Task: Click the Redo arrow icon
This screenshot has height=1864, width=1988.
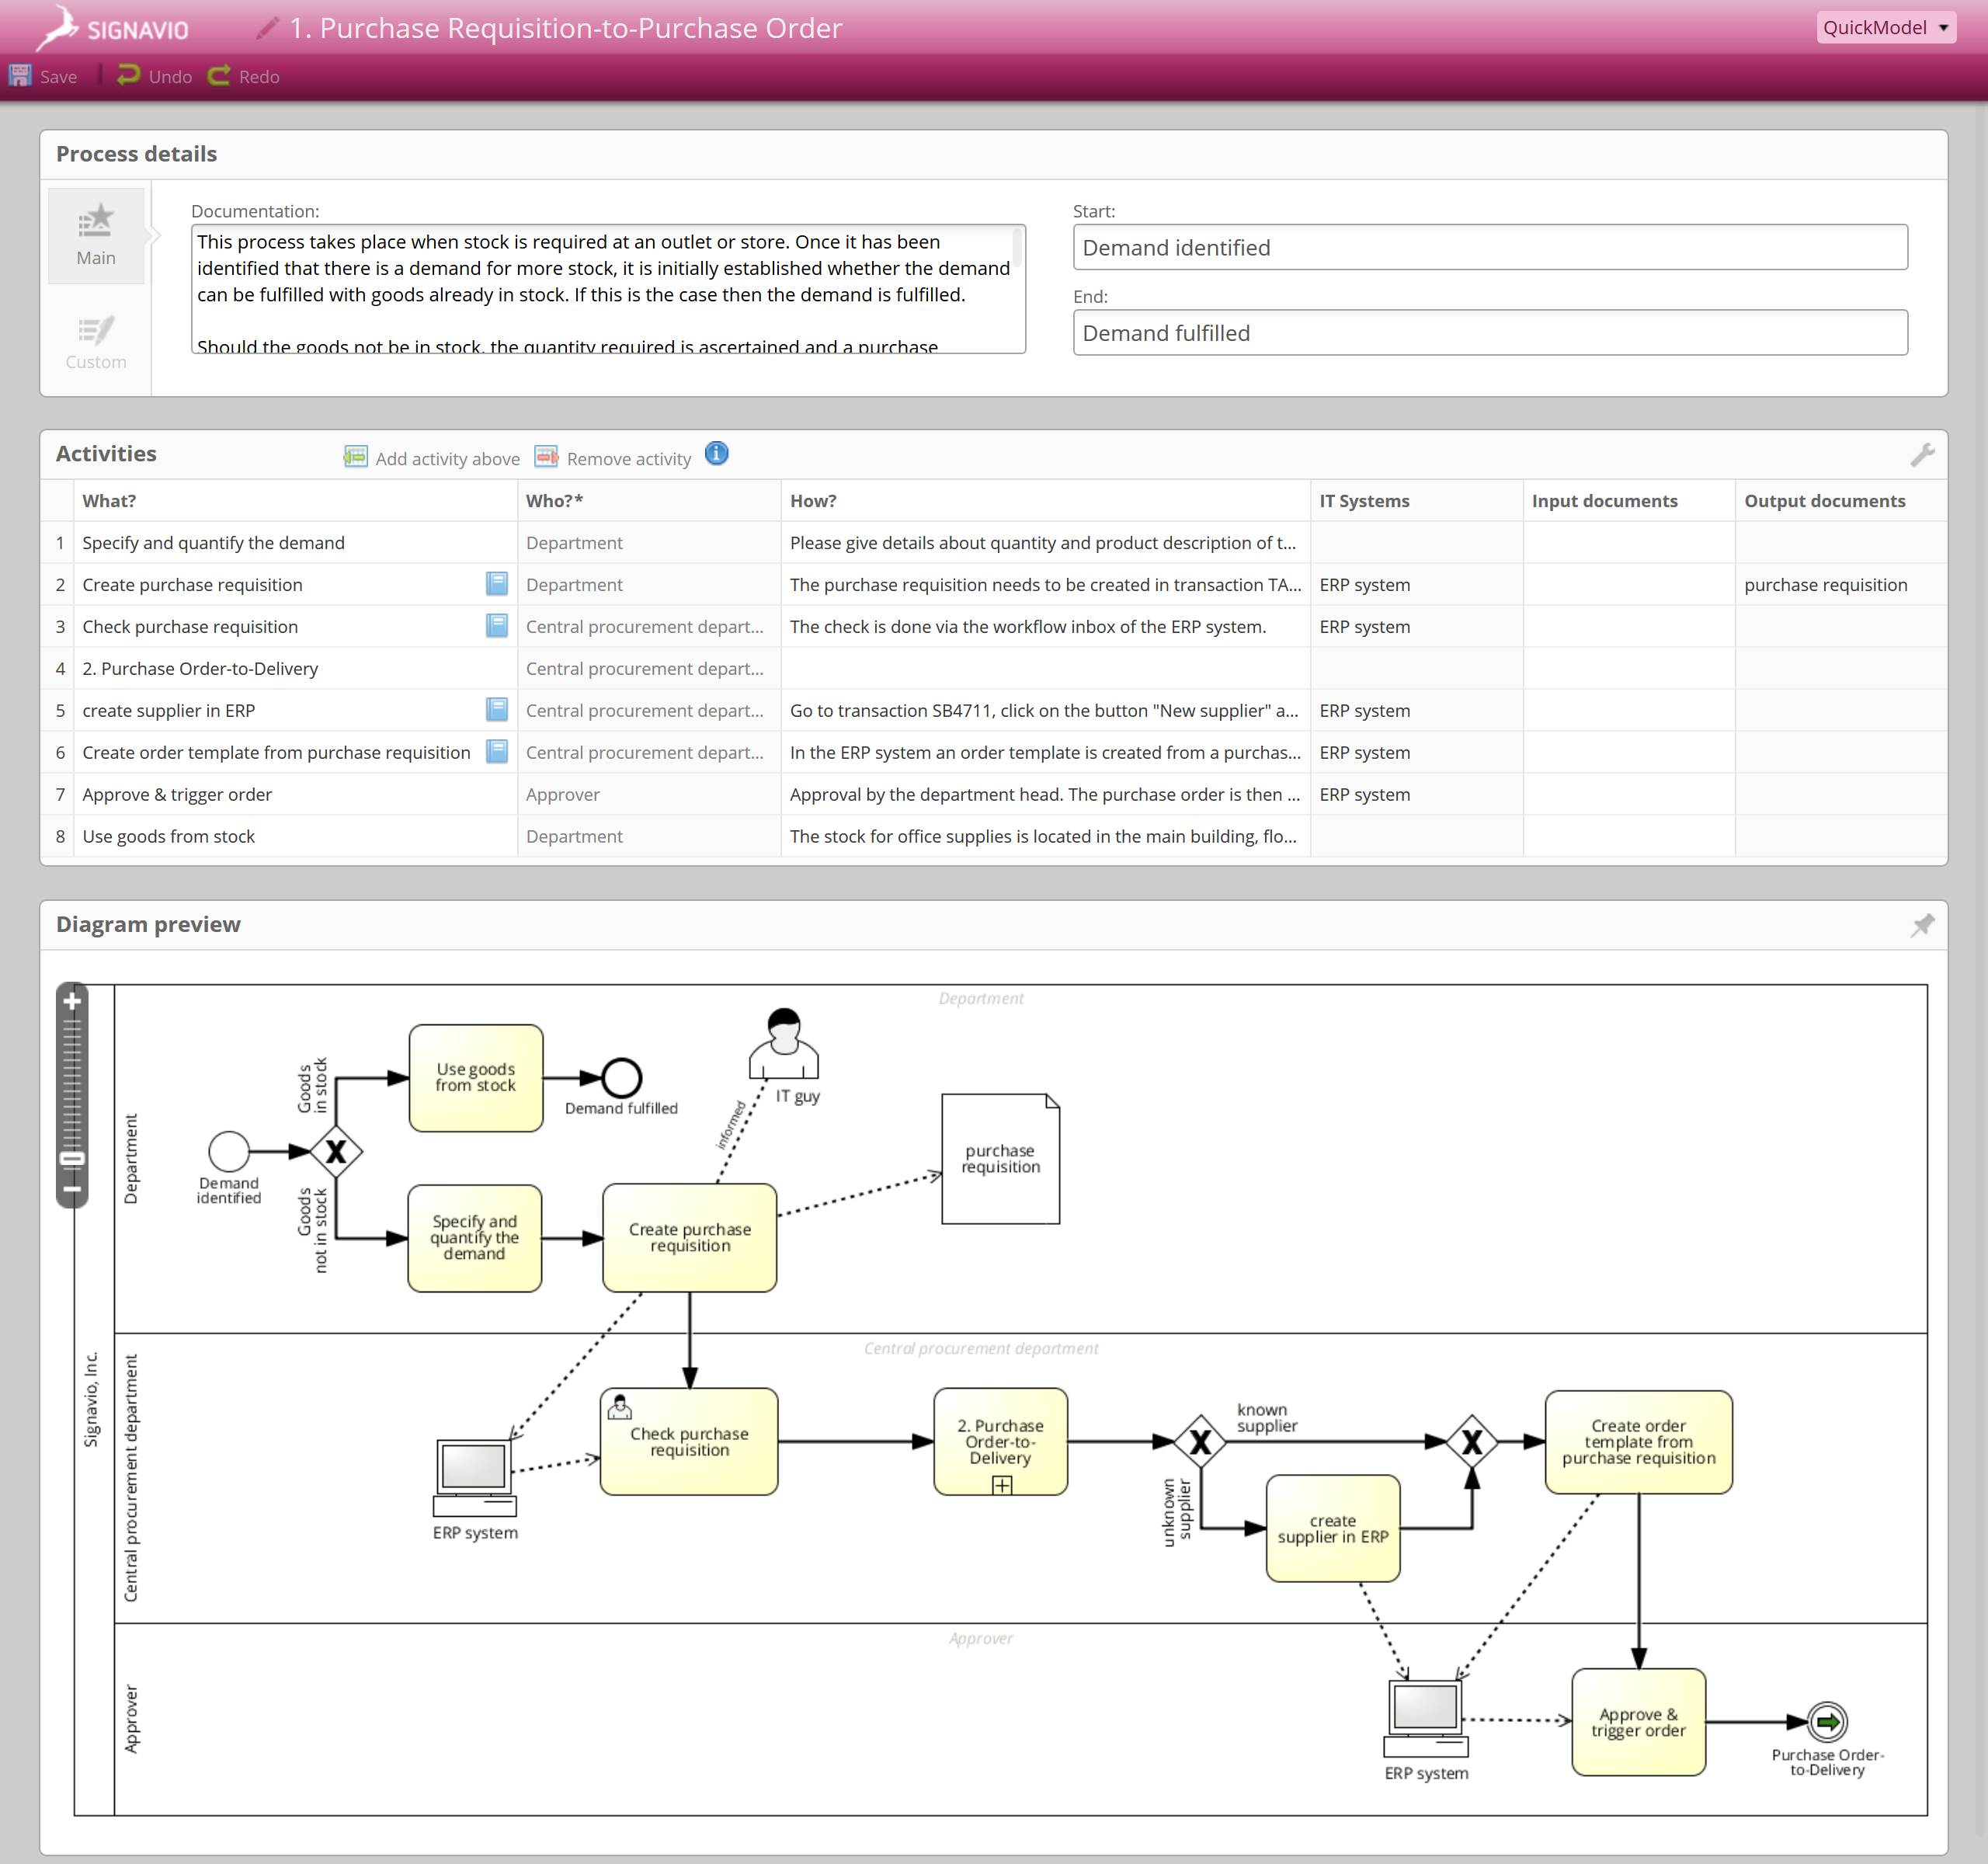Action: click(x=219, y=76)
